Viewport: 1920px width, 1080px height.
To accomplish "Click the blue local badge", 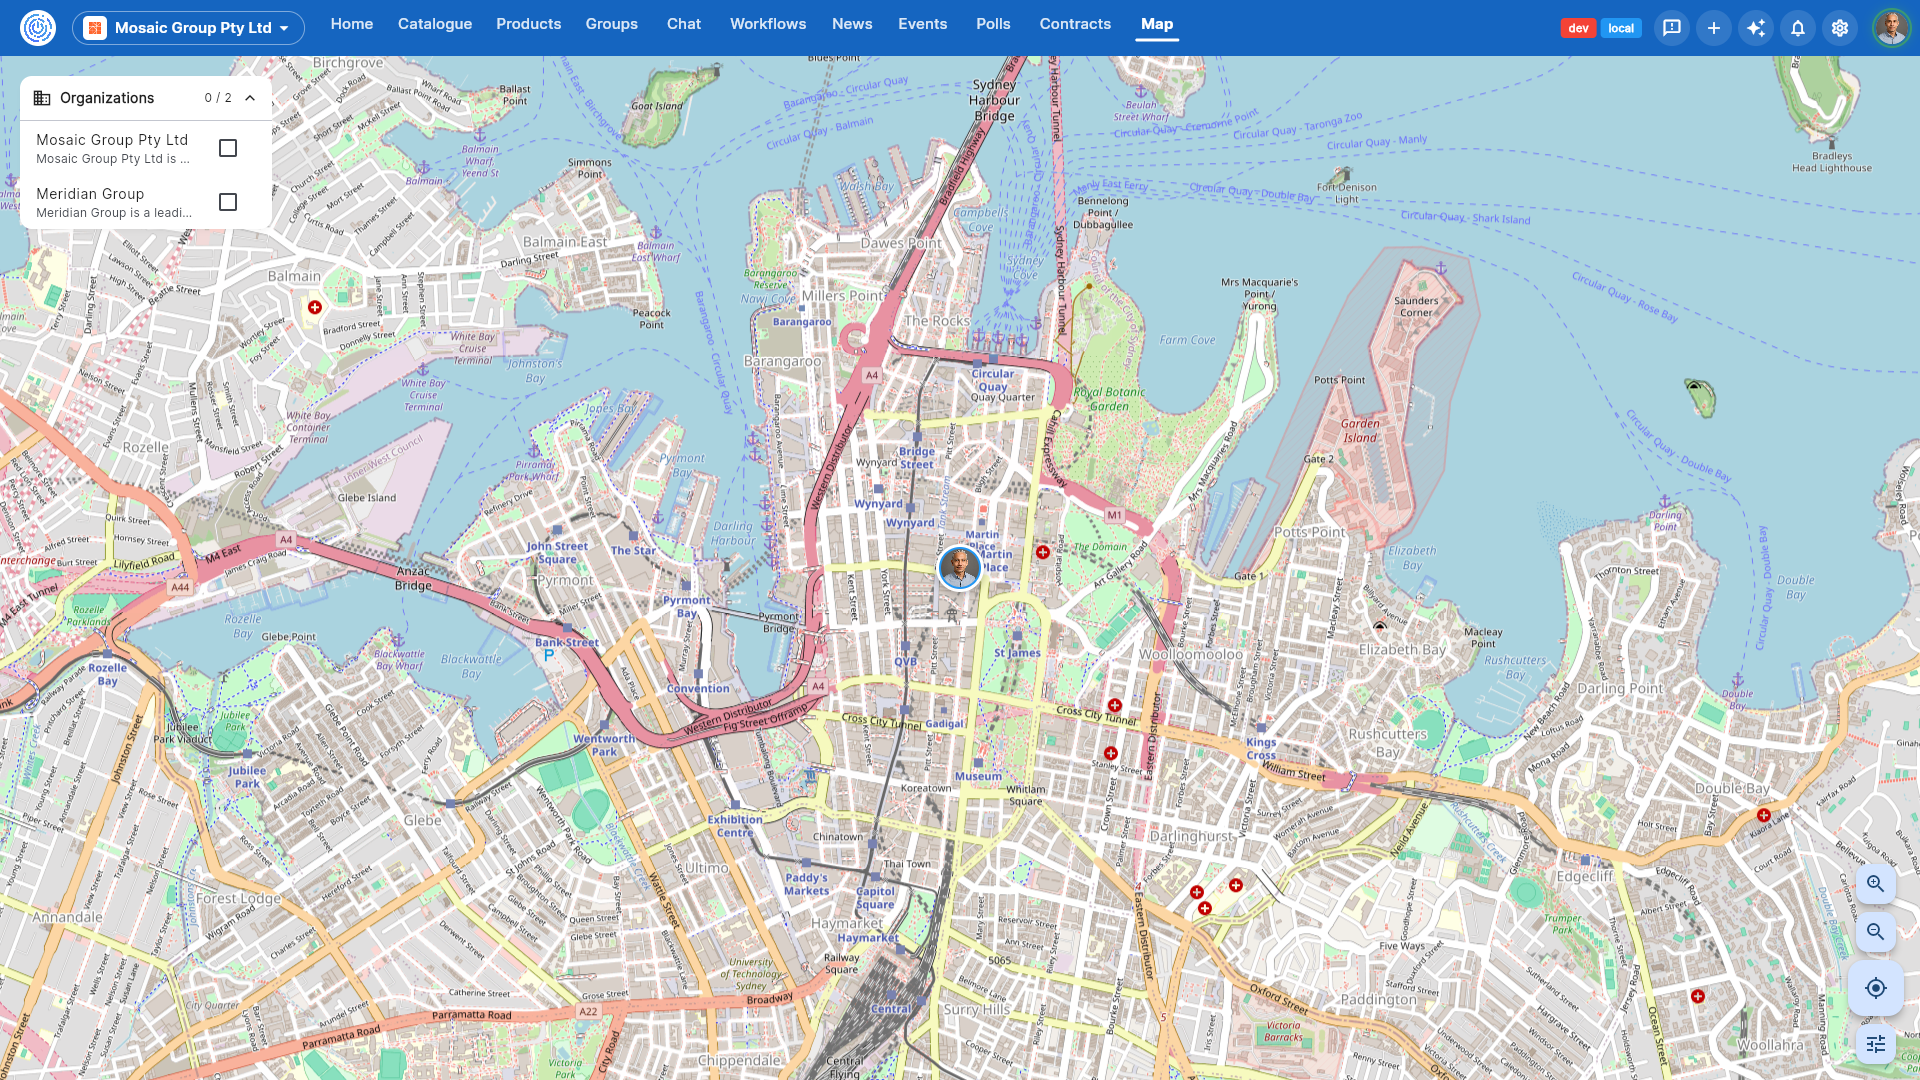I will coord(1621,28).
